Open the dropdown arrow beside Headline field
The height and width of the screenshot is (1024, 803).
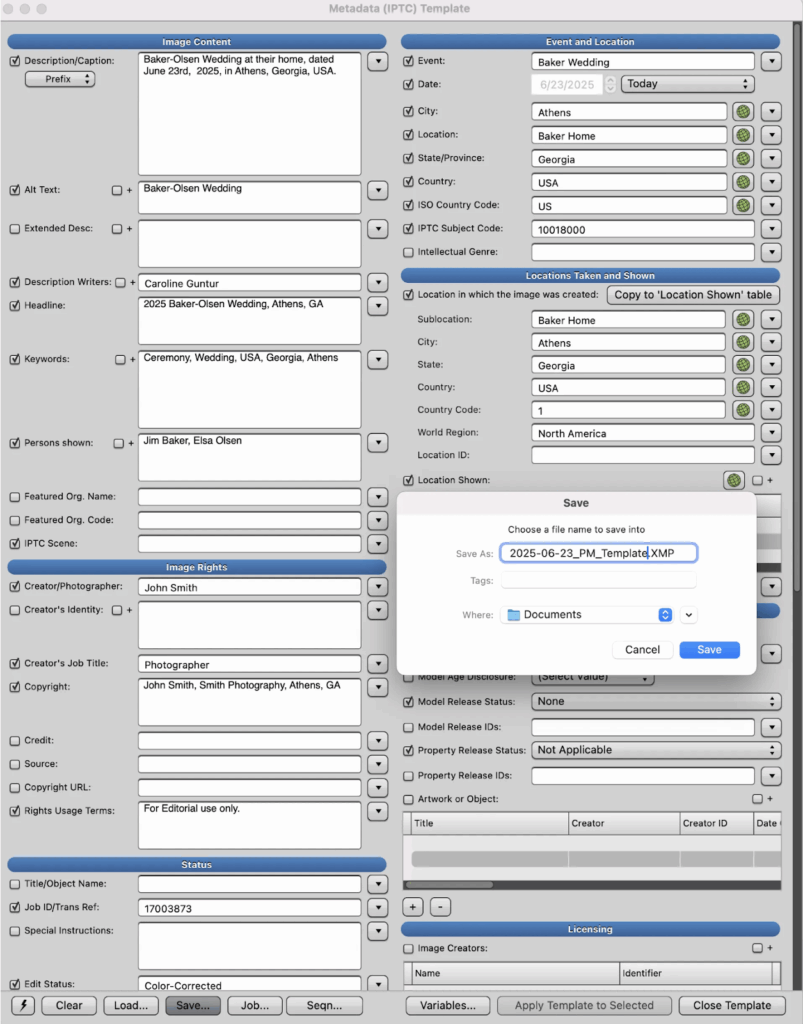378,306
